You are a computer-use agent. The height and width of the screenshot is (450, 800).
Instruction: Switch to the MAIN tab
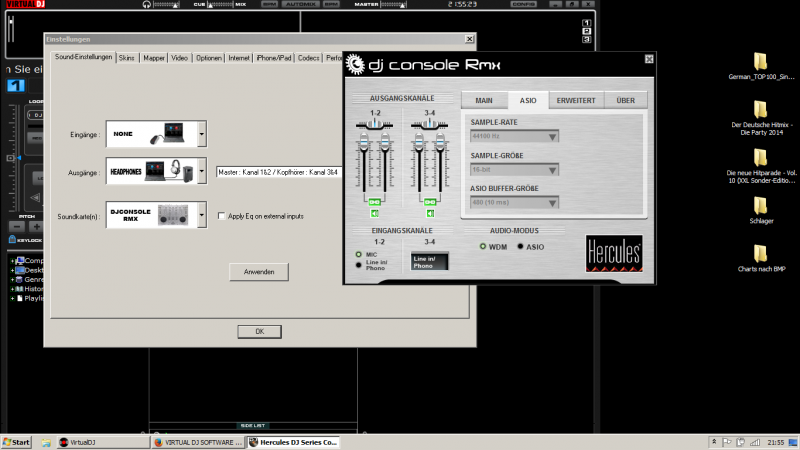point(484,101)
